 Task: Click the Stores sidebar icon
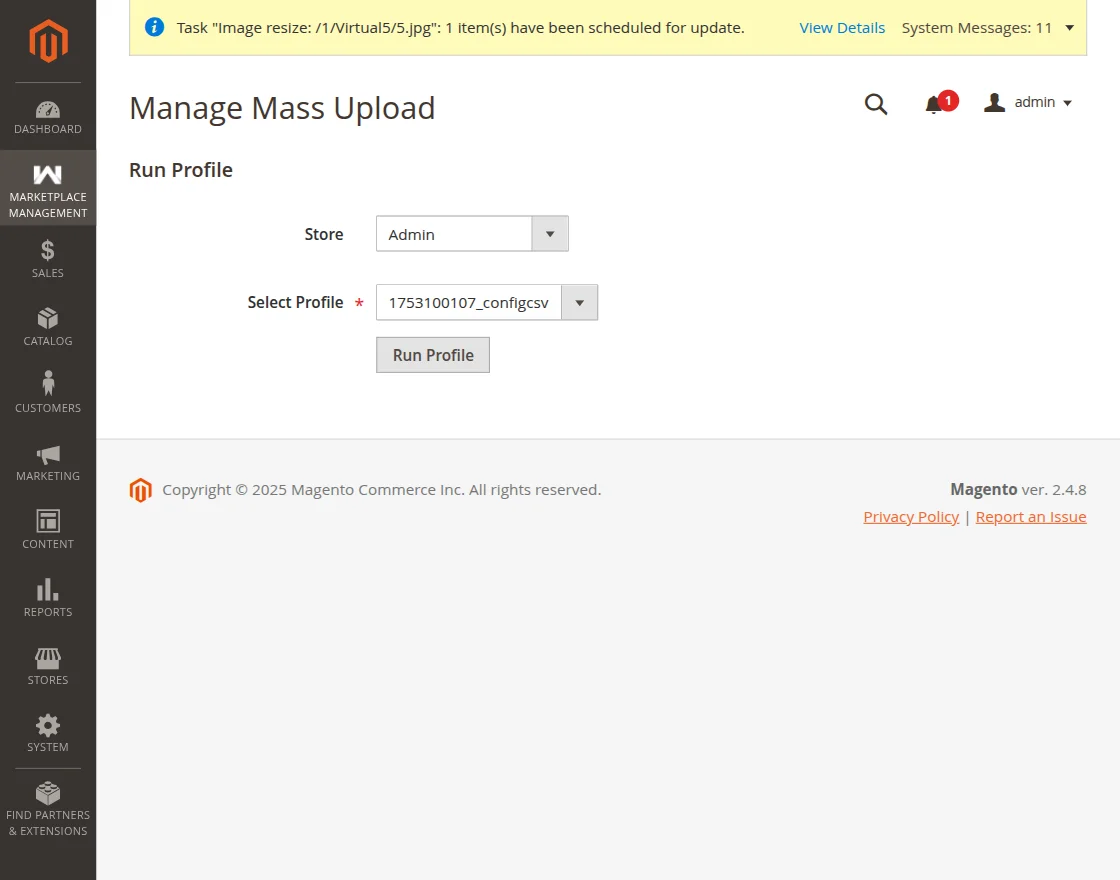point(47,664)
